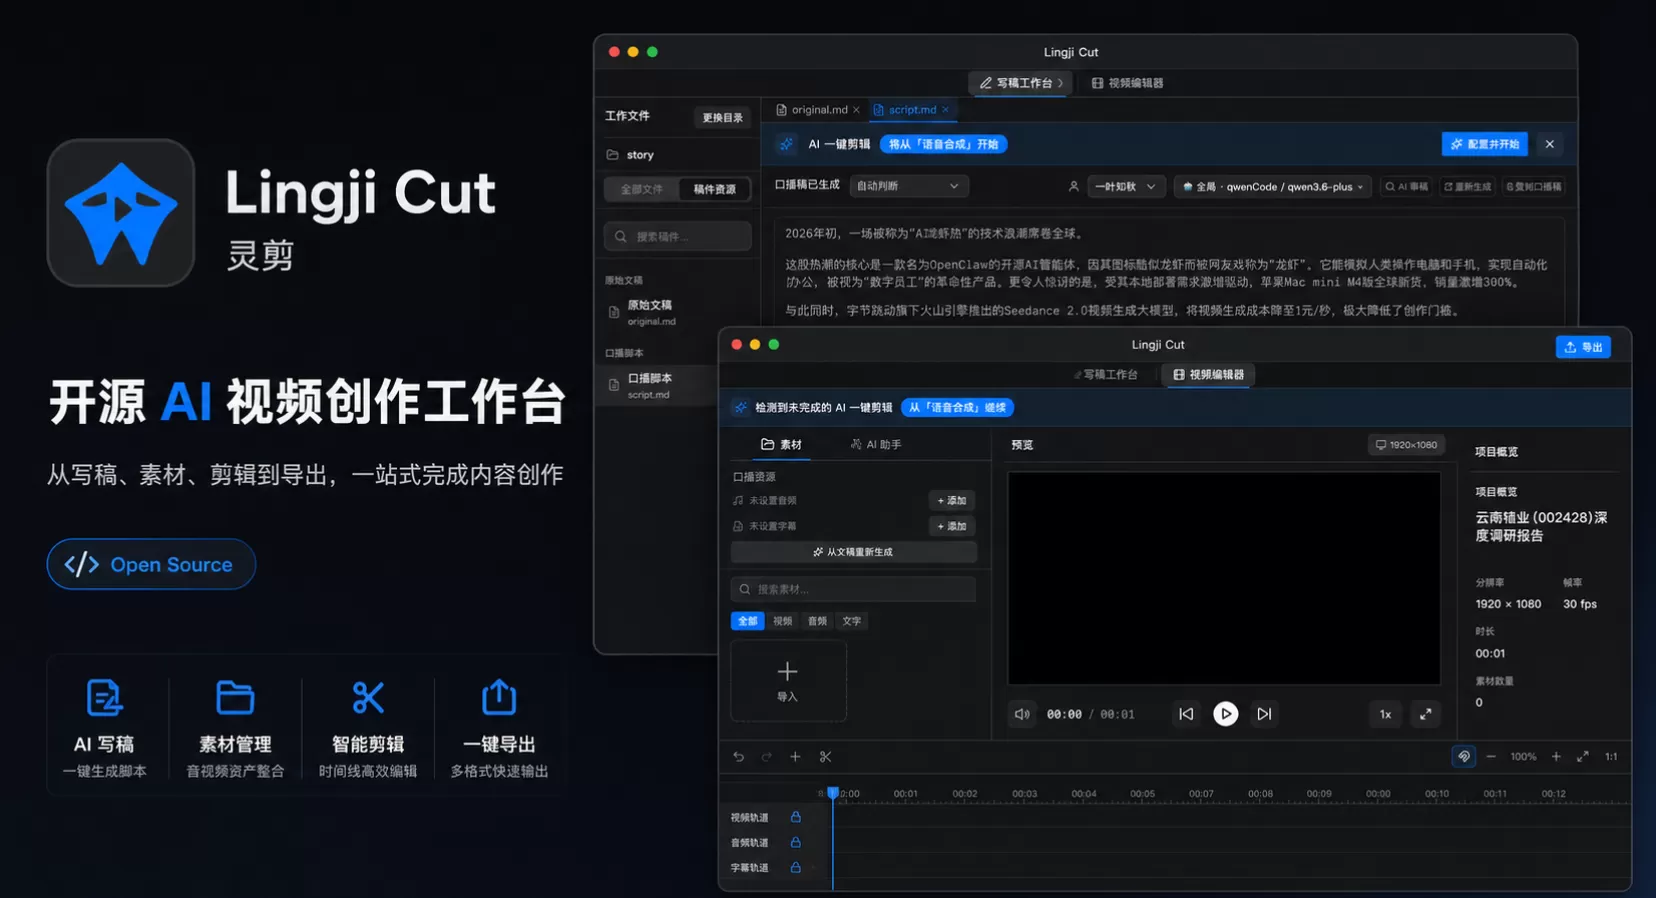Open the AI 助手 panel tab
The height and width of the screenshot is (898, 1656).
875,444
